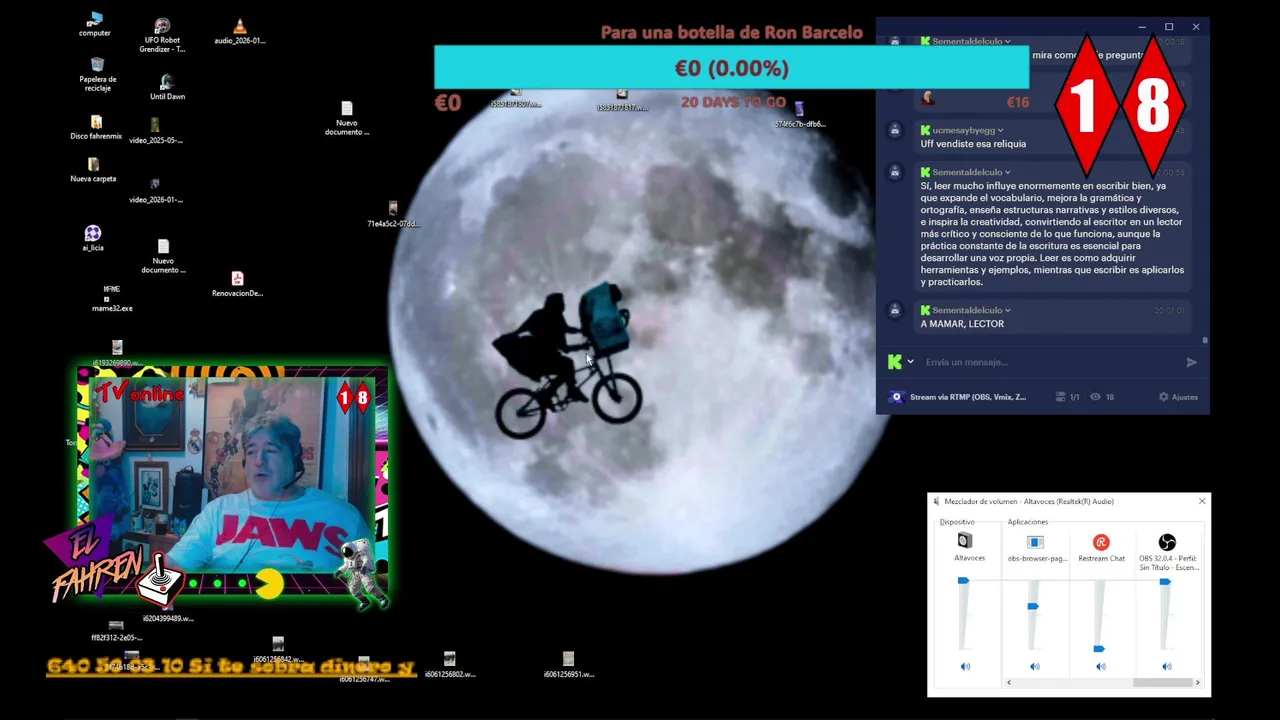Send the chat message with arrow icon
The image size is (1280, 720).
tap(1191, 362)
